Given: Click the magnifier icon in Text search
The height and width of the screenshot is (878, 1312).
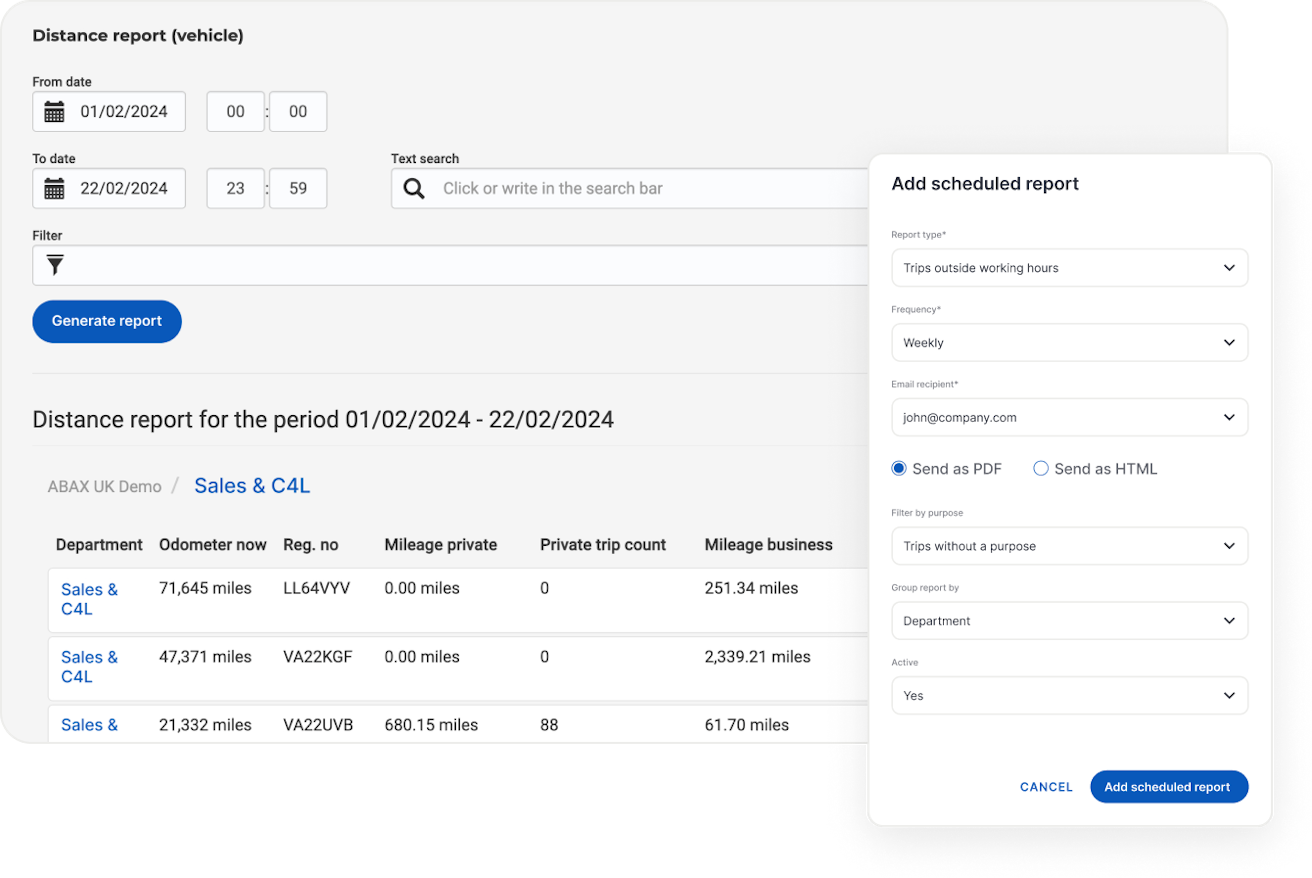Looking at the screenshot, I should pyautogui.click(x=413, y=188).
